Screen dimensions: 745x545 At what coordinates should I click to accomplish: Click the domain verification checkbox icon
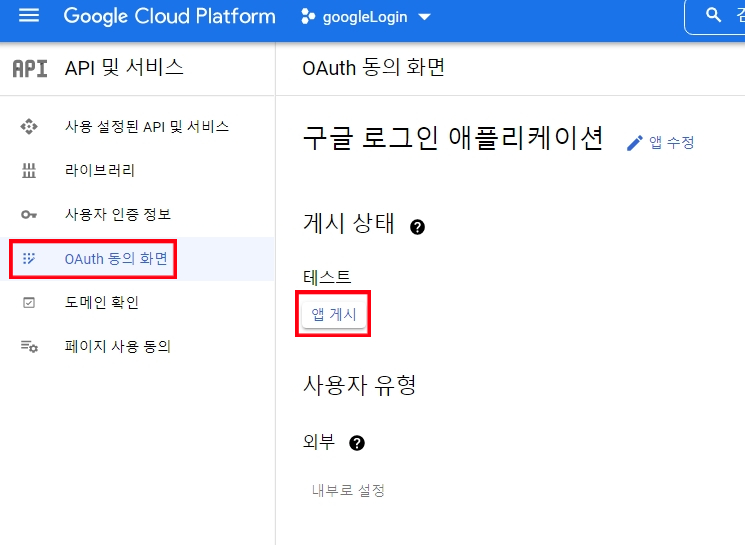tap(29, 302)
